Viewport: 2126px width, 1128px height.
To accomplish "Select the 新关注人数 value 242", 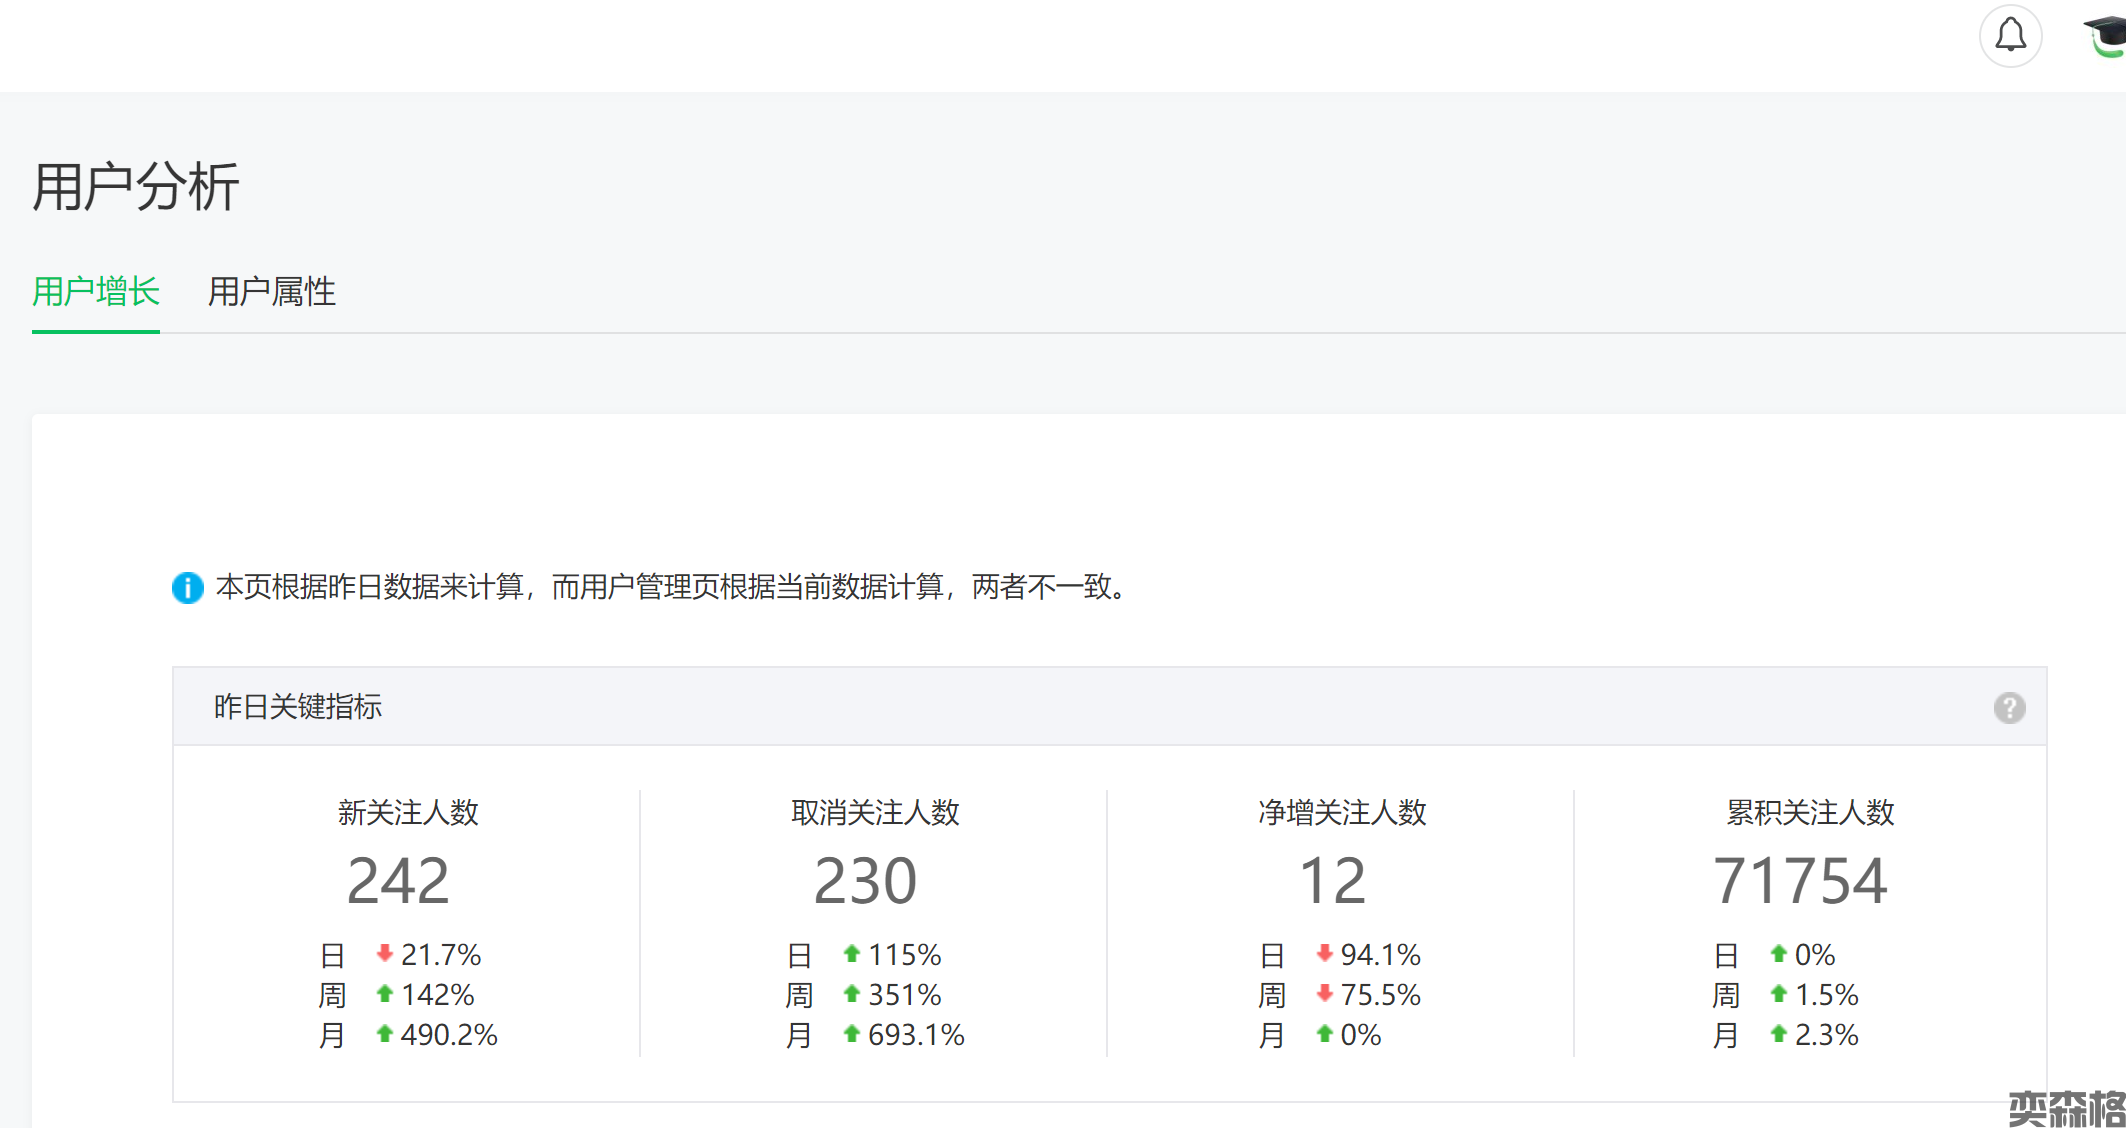I will [398, 881].
